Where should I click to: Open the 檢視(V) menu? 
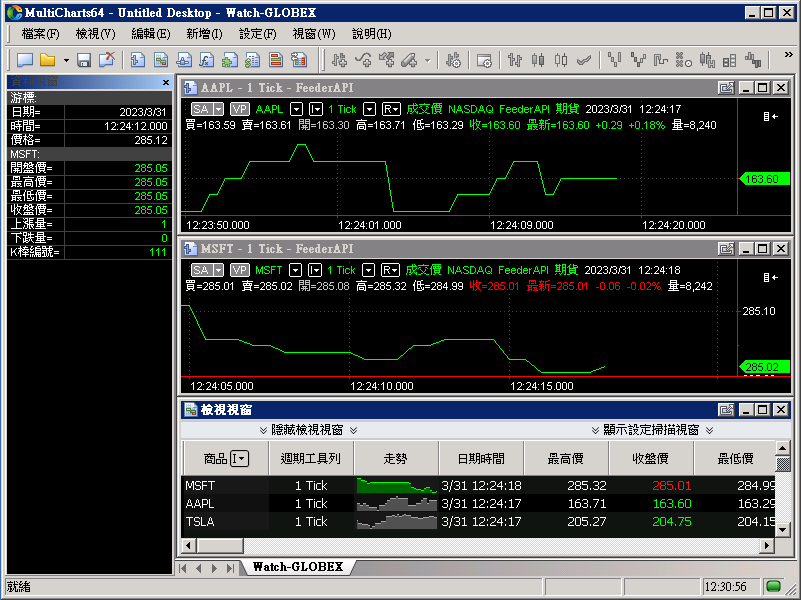pyautogui.click(x=96, y=34)
